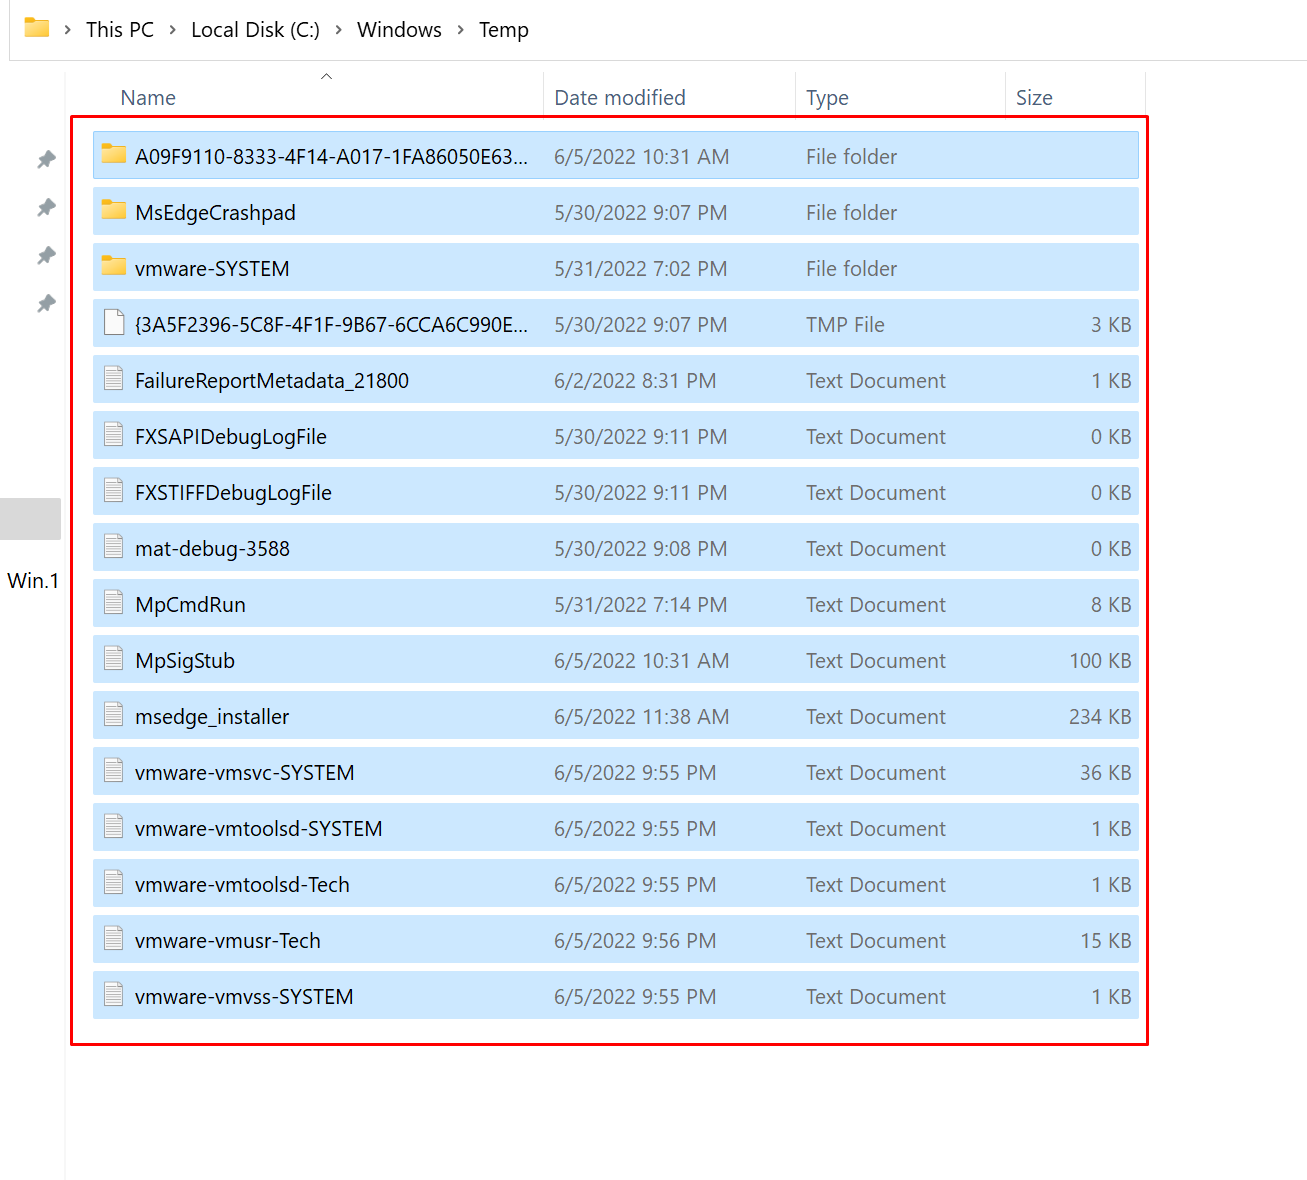1307x1180 pixels.
Task: Sort files by Name column header
Action: (148, 98)
